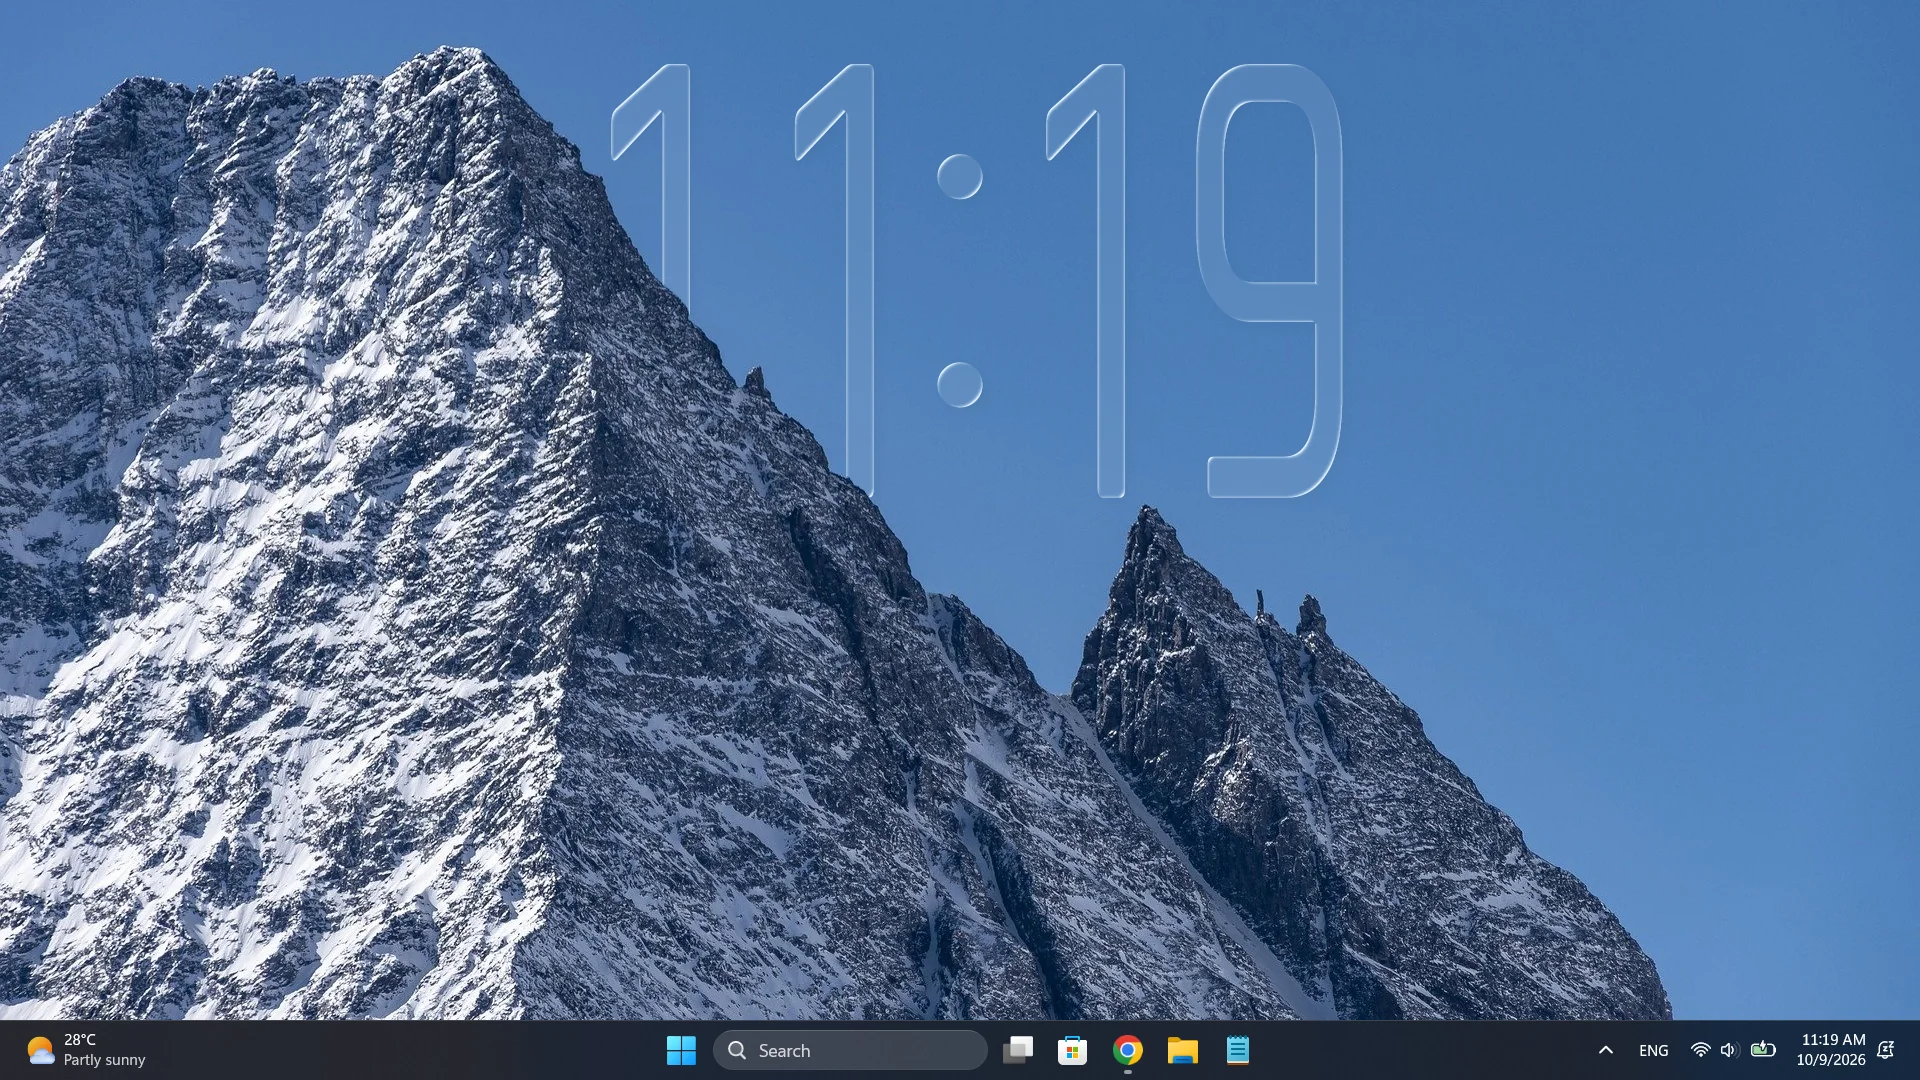Open Task View from the taskbar

1018,1050
